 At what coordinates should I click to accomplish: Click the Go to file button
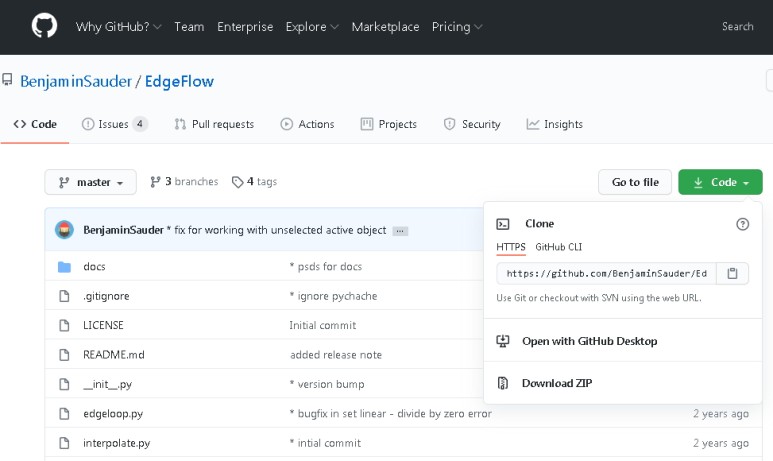[x=635, y=182]
